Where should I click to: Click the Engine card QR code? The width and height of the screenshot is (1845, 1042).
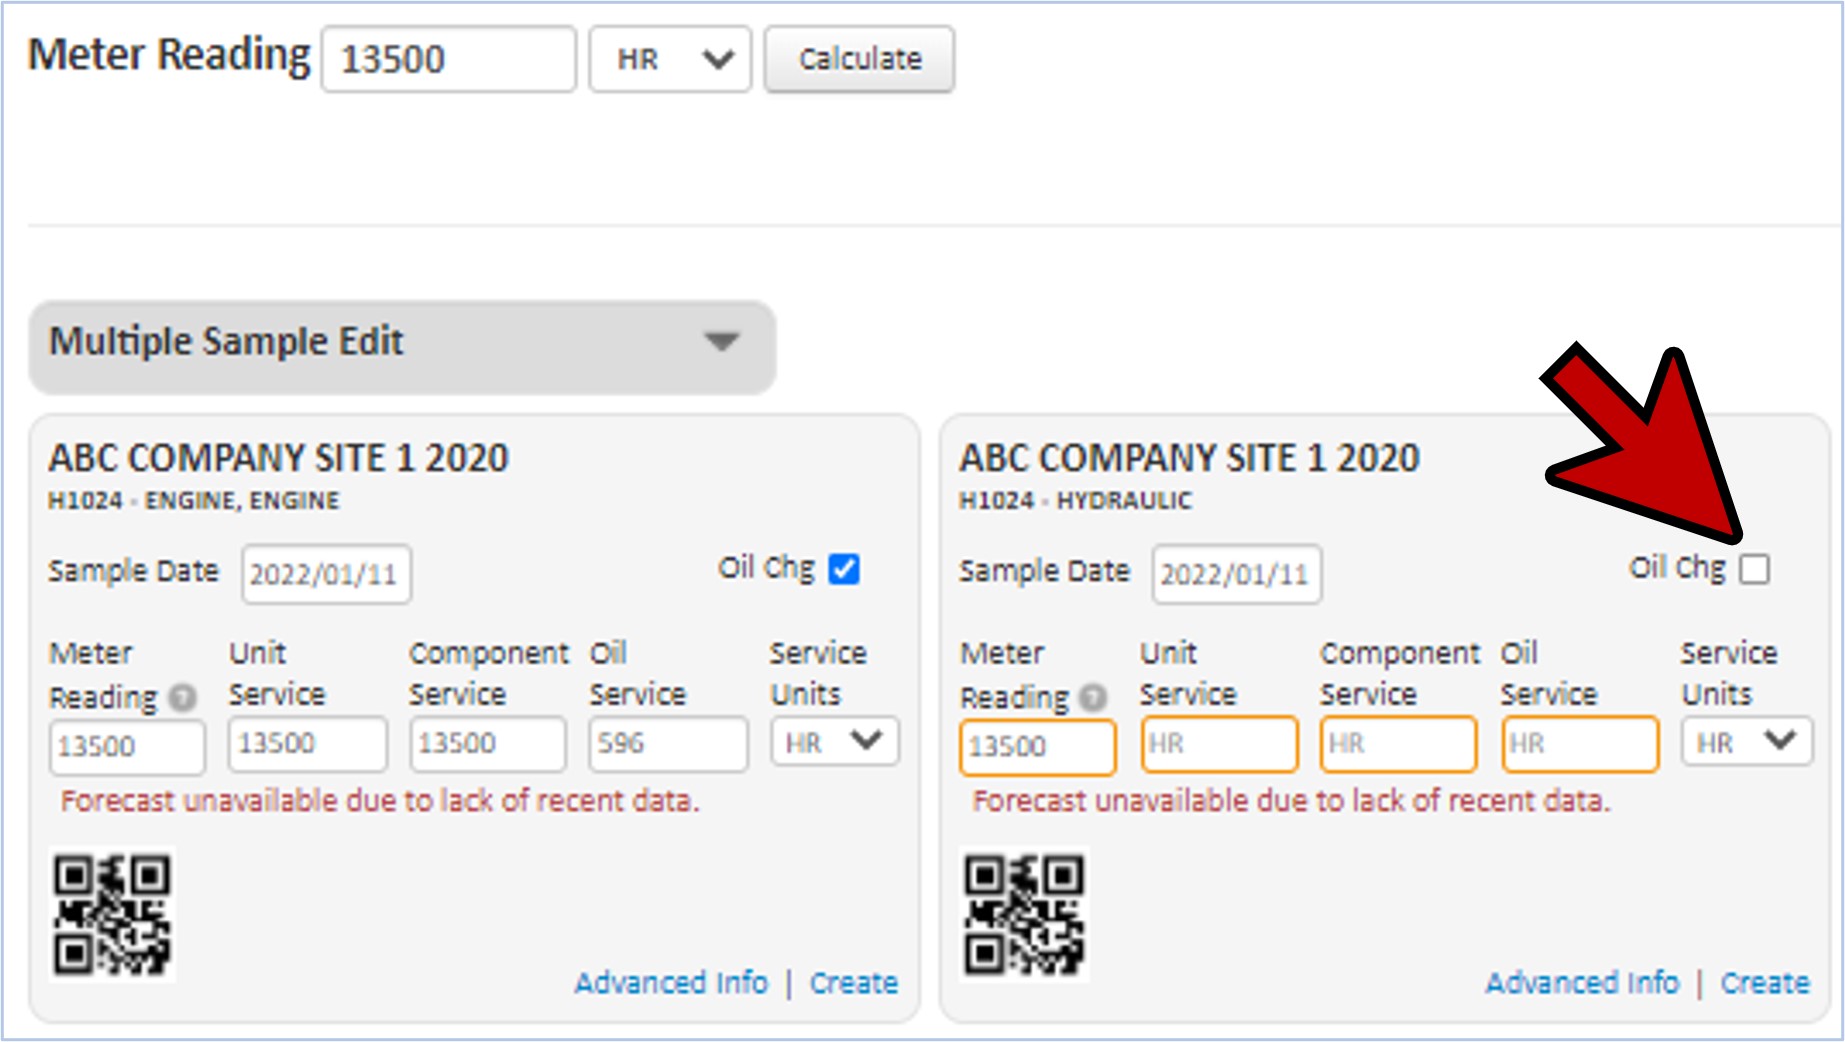coord(112,914)
